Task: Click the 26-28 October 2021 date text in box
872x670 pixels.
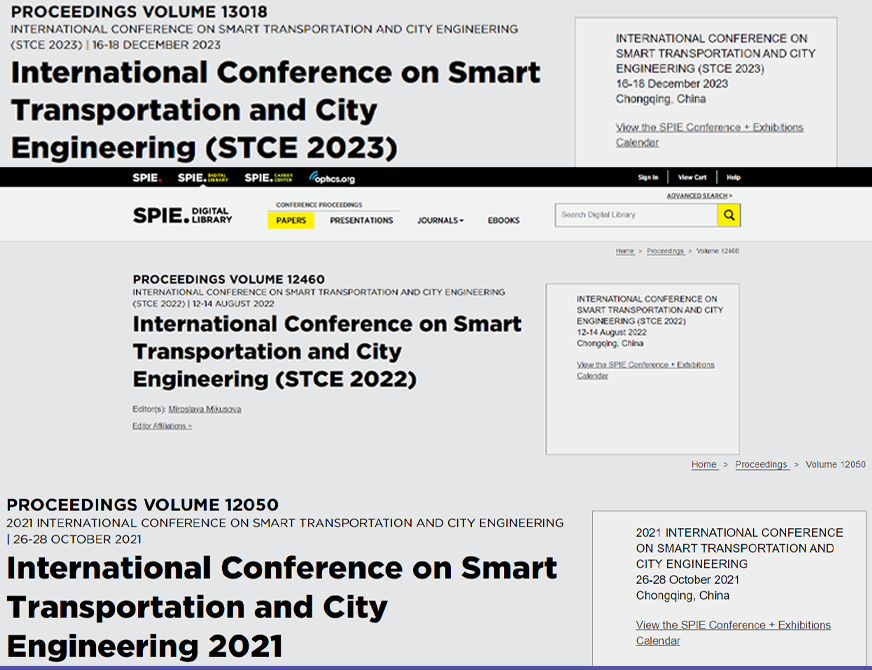Action: point(687,580)
